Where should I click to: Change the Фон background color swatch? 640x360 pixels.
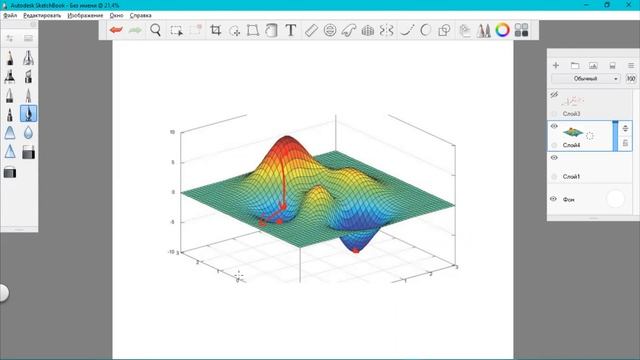tap(615, 199)
